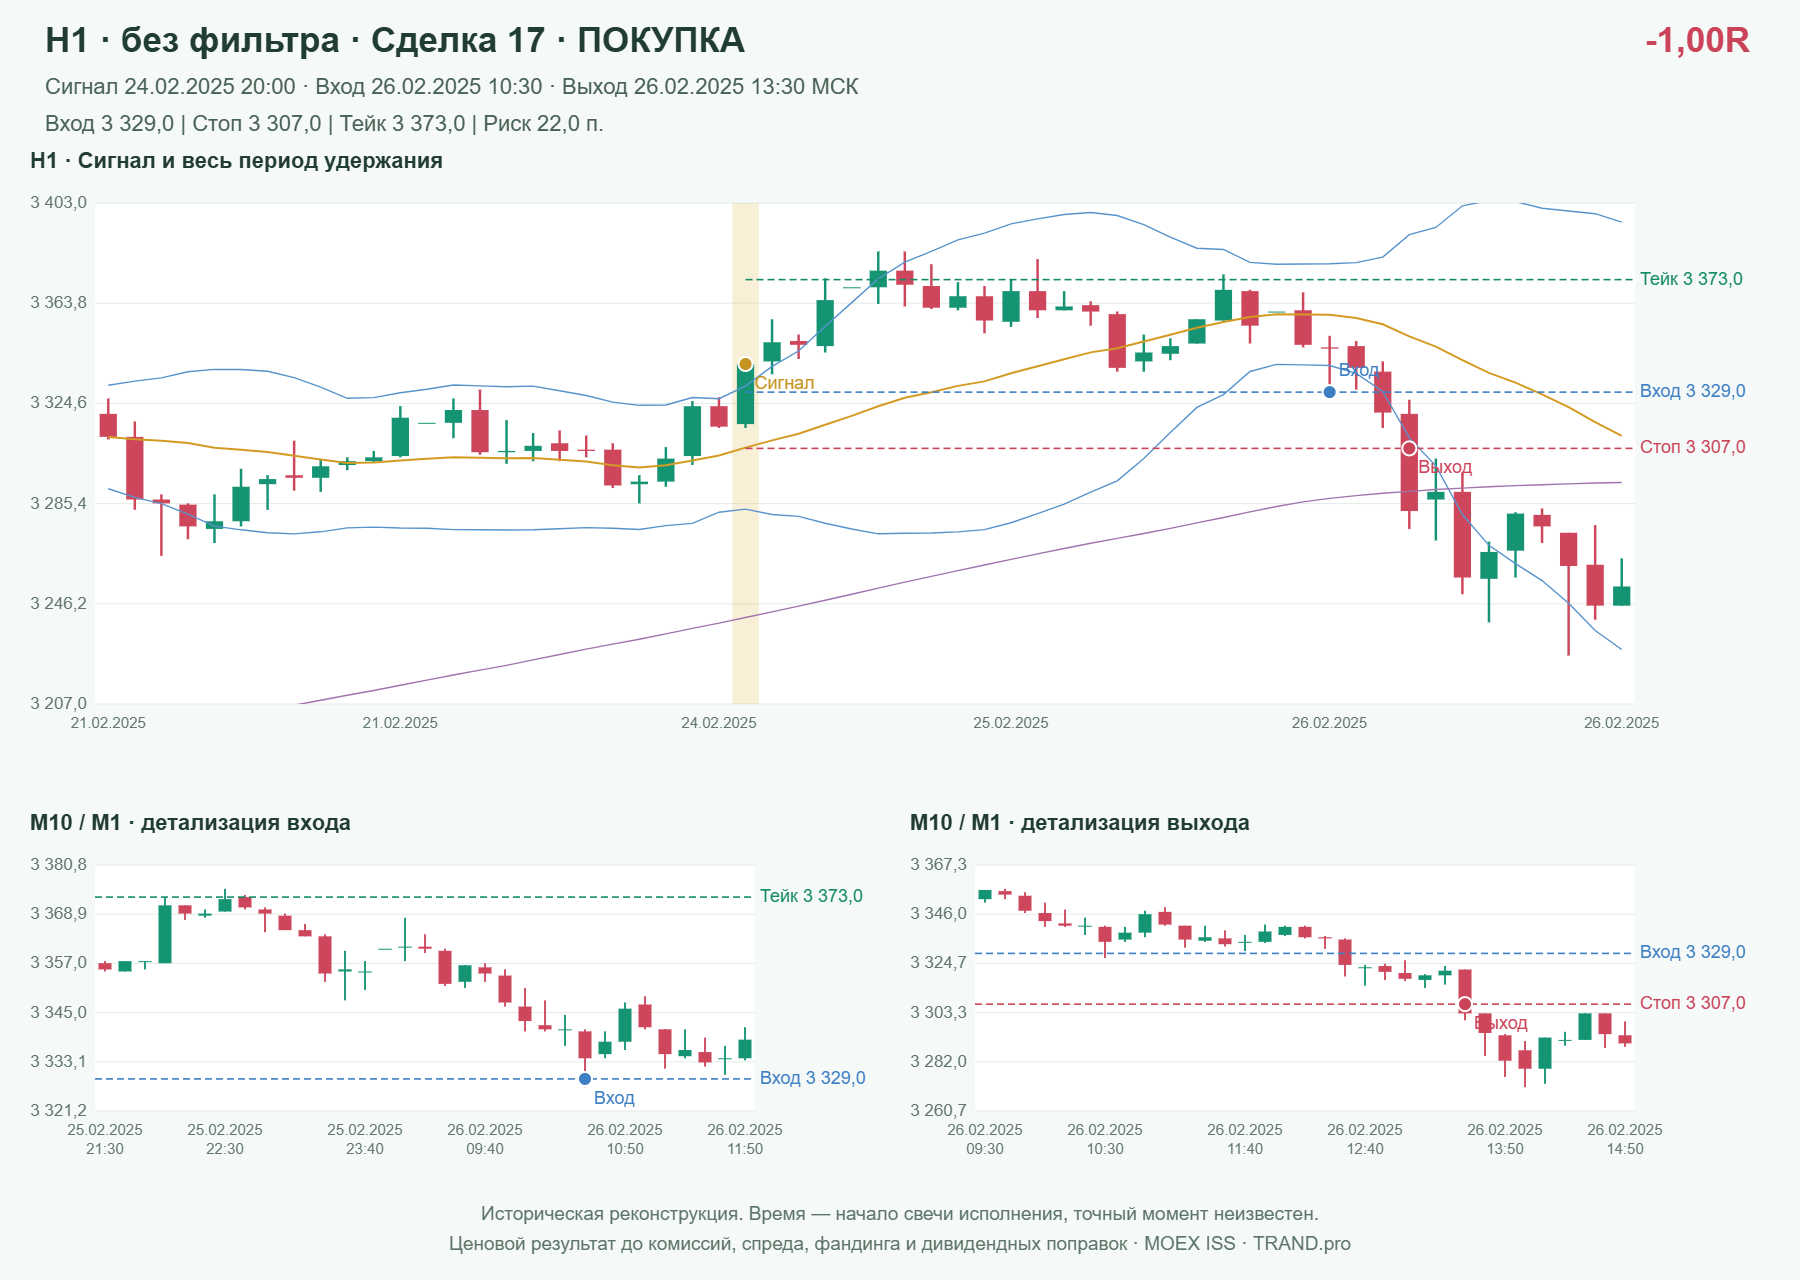Click the Вход 3 329,0 label on H1 chart

[x=1692, y=391]
